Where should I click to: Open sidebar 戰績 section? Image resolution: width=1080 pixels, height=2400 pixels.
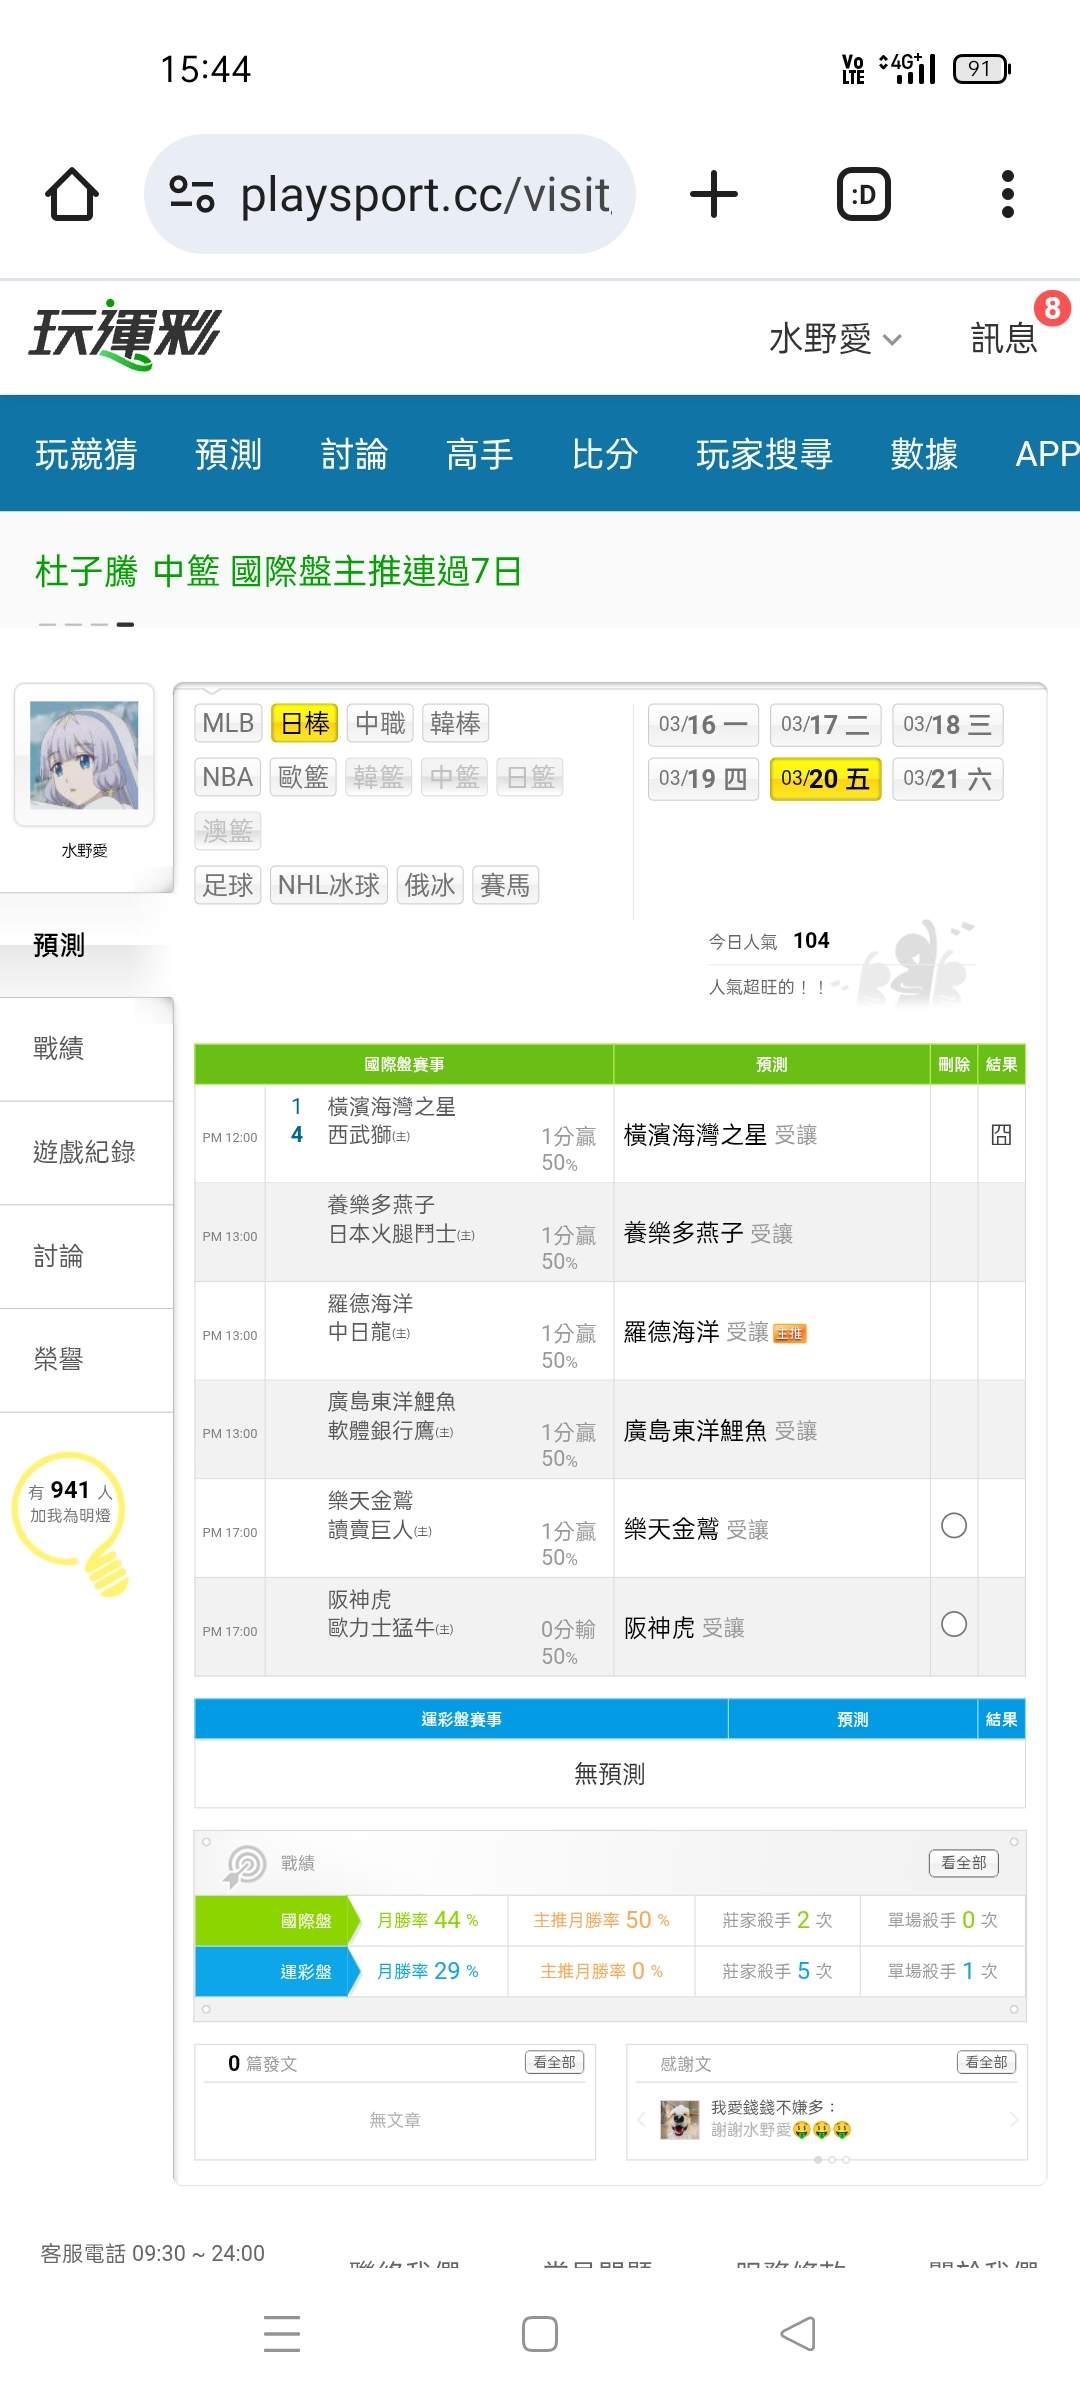[86, 1049]
